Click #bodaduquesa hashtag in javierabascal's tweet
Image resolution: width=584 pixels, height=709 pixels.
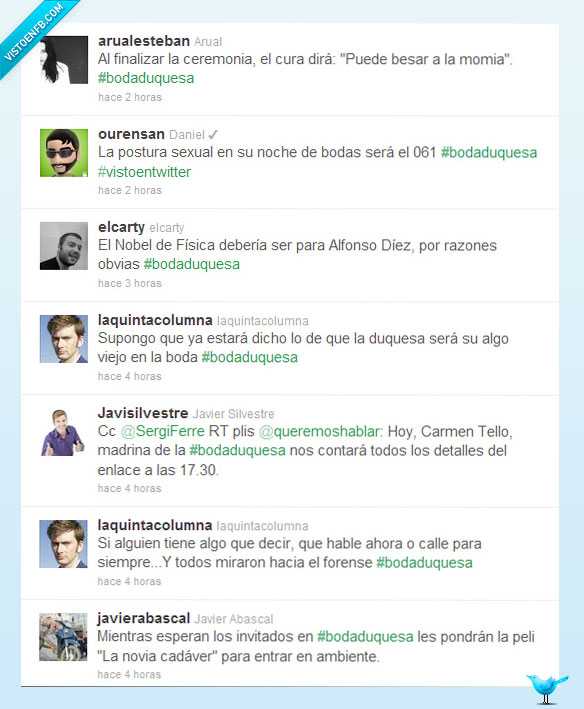pos(365,637)
